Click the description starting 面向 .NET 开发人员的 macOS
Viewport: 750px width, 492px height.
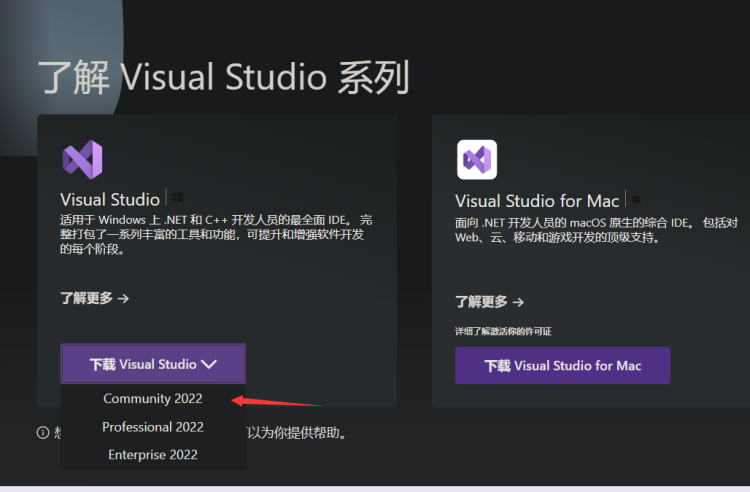point(596,230)
